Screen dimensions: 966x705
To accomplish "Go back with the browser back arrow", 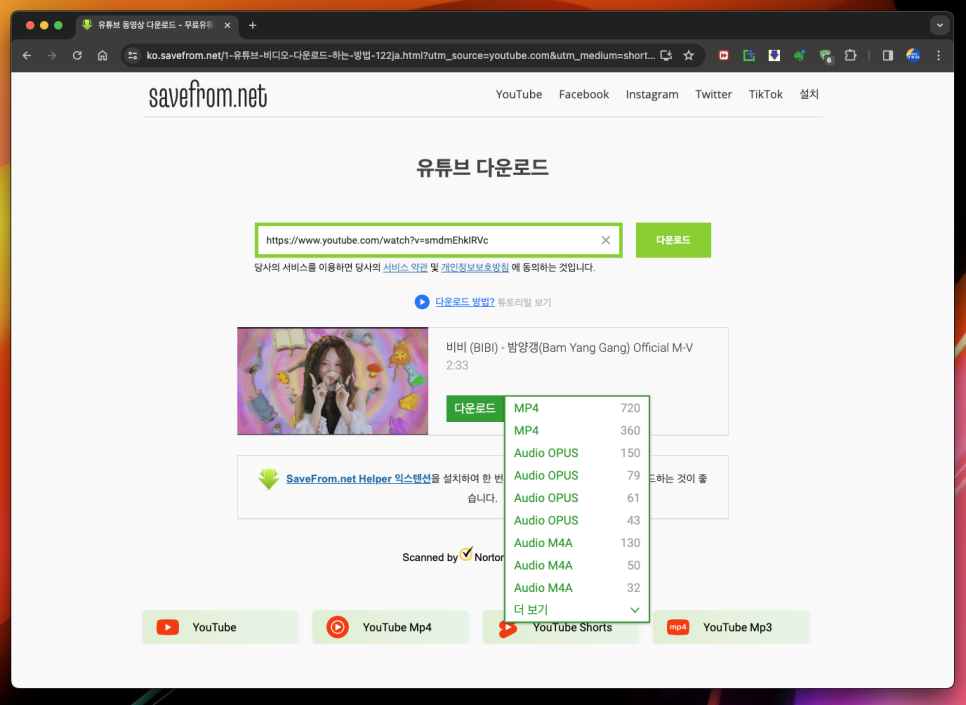I will 26,55.
